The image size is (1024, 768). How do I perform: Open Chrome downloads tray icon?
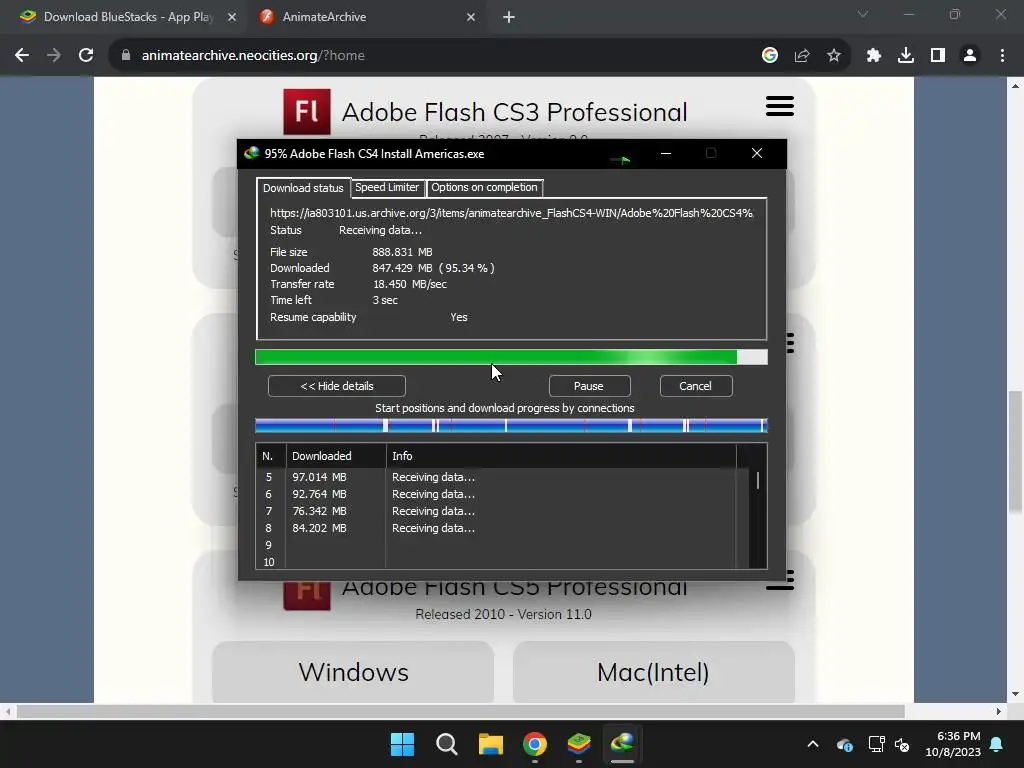point(906,56)
